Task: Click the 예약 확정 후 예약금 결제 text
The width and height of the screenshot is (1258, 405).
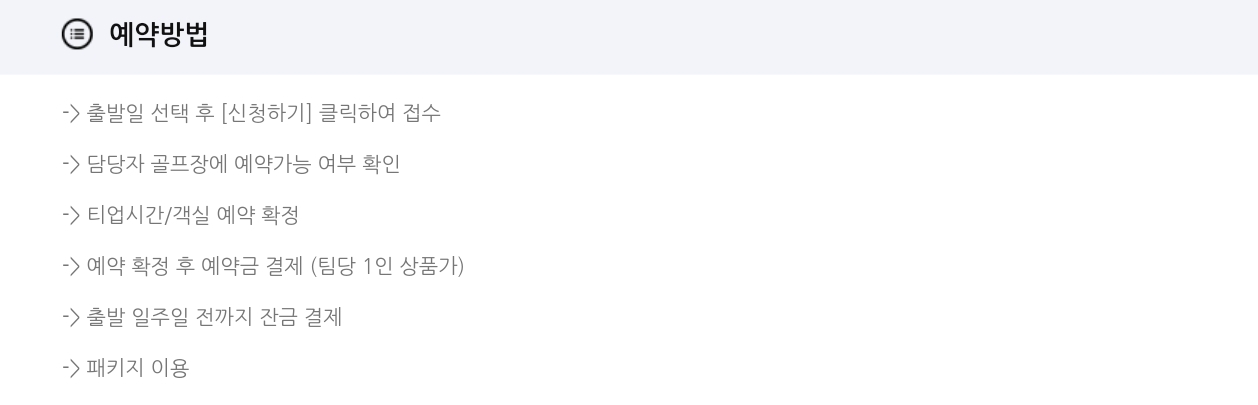Action: [195, 267]
